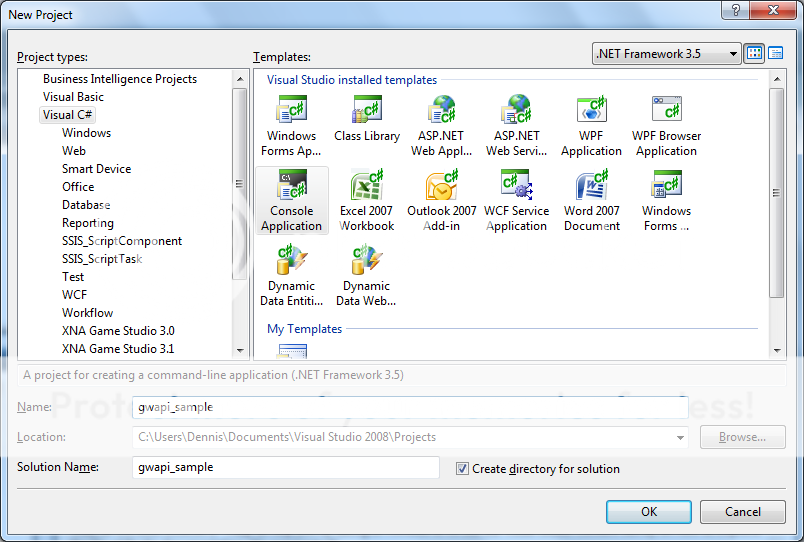Choose the ASP.NET Web Application template
The image size is (804, 542).
441,126
